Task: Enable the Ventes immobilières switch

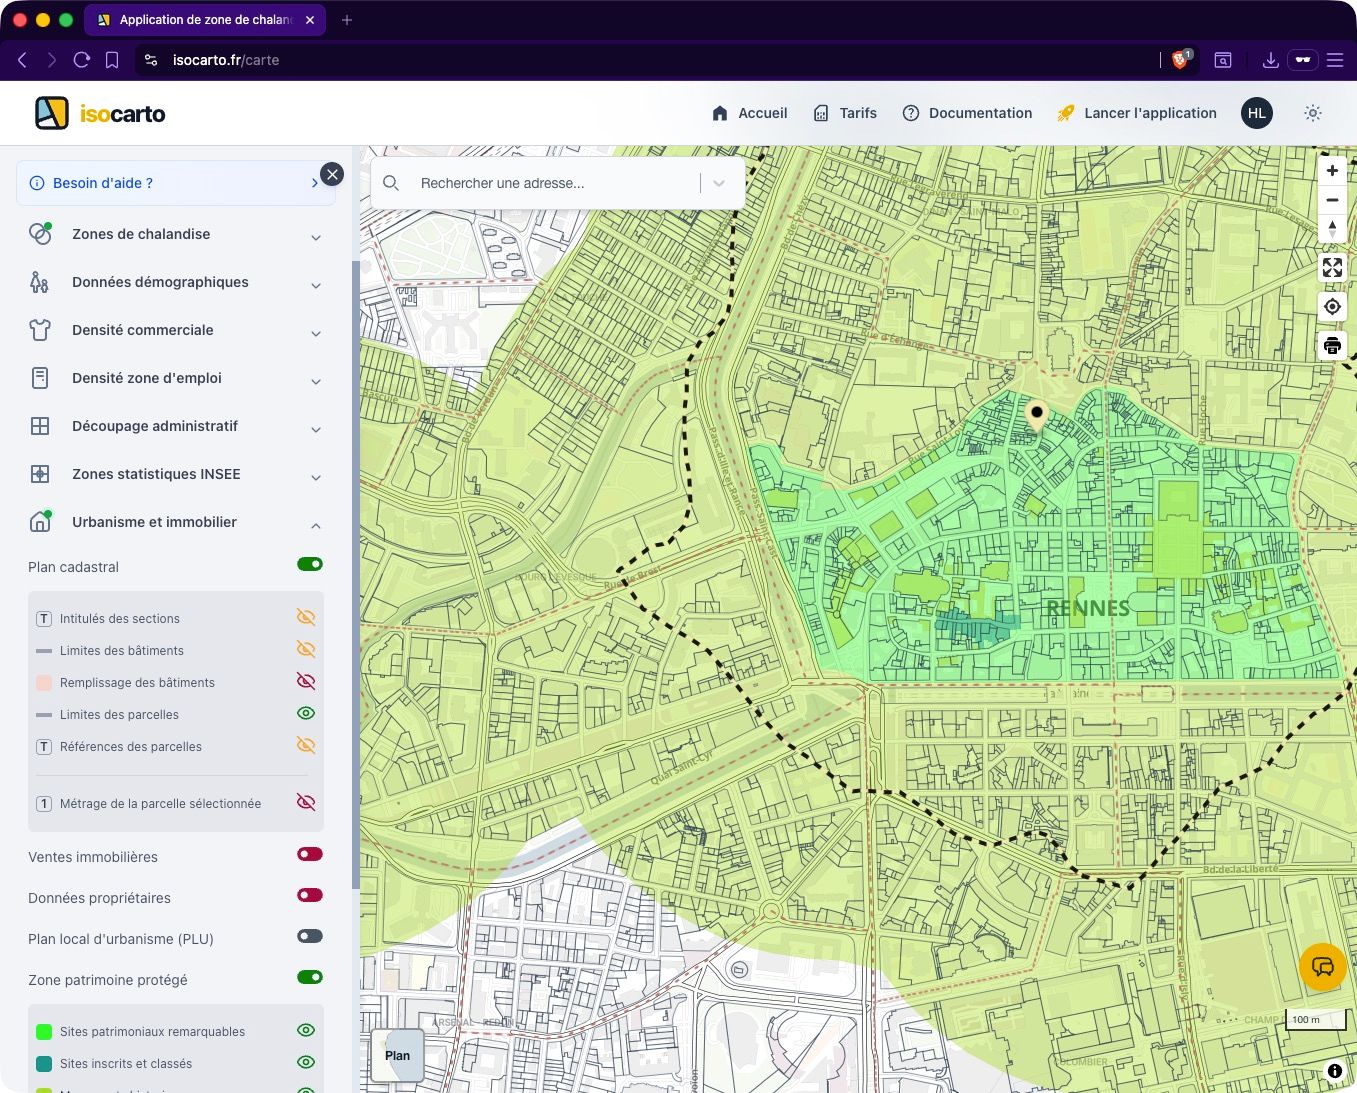Action: 310,854
